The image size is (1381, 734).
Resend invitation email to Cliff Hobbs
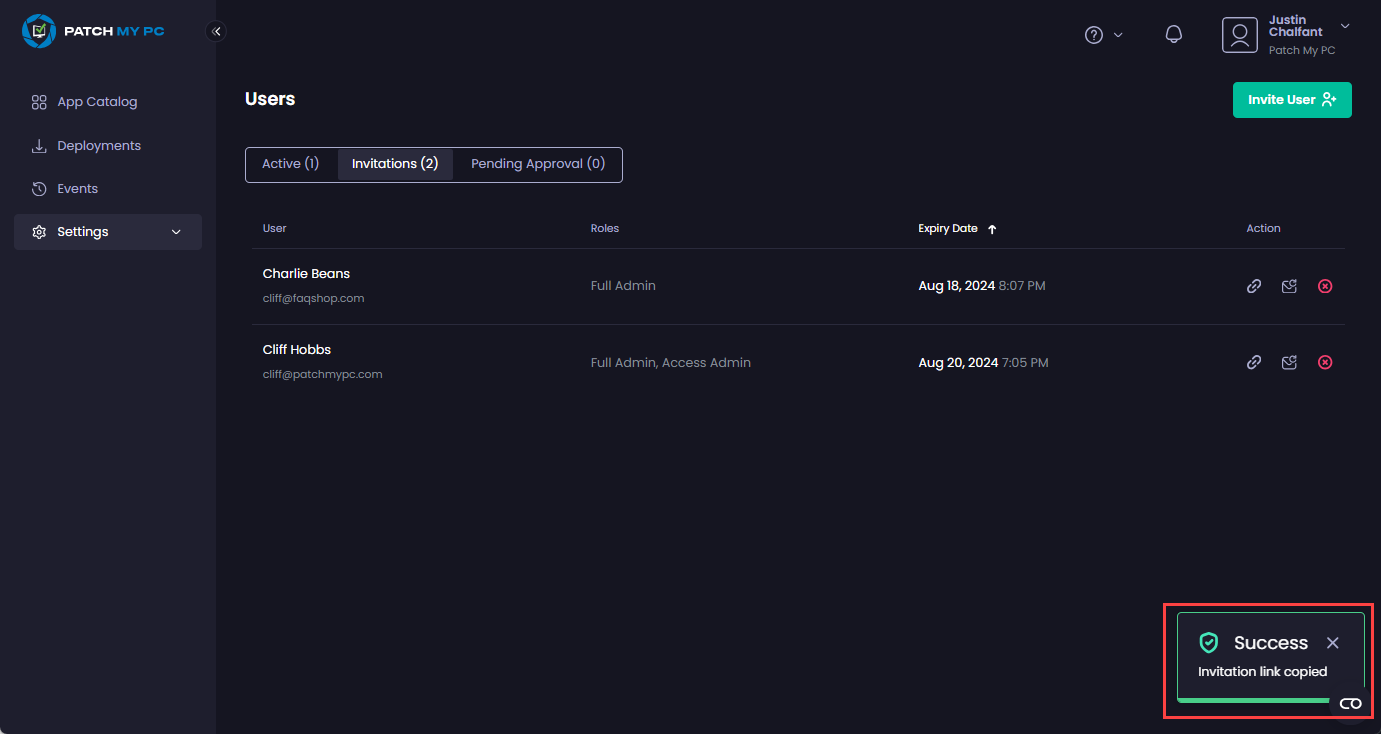point(1289,362)
